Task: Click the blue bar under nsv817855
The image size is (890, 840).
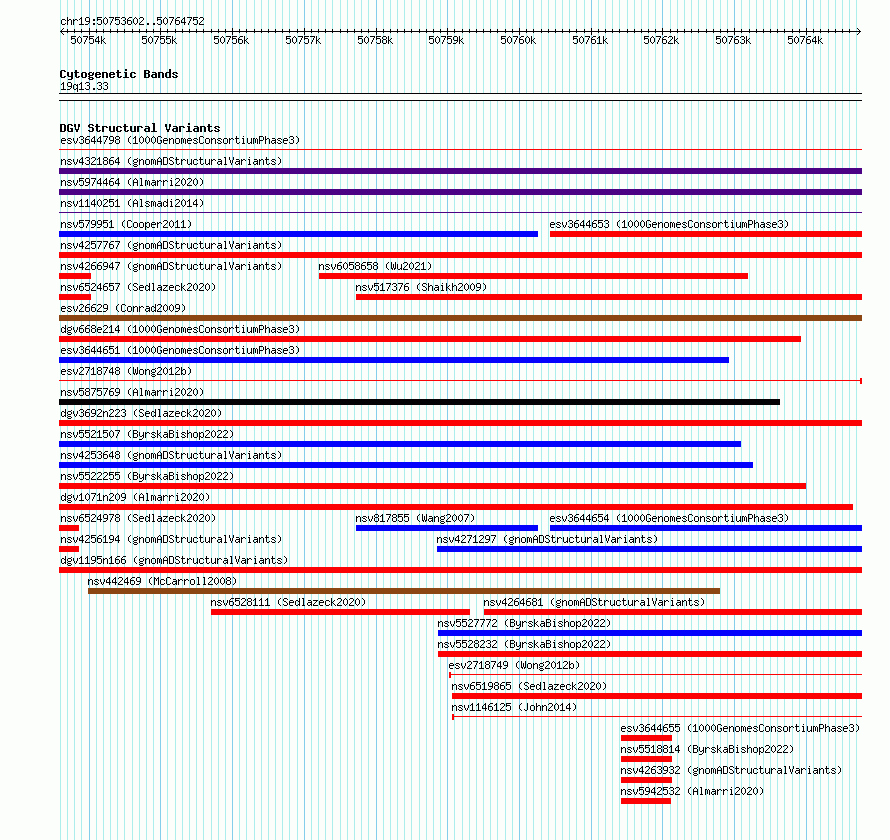Action: tap(447, 528)
